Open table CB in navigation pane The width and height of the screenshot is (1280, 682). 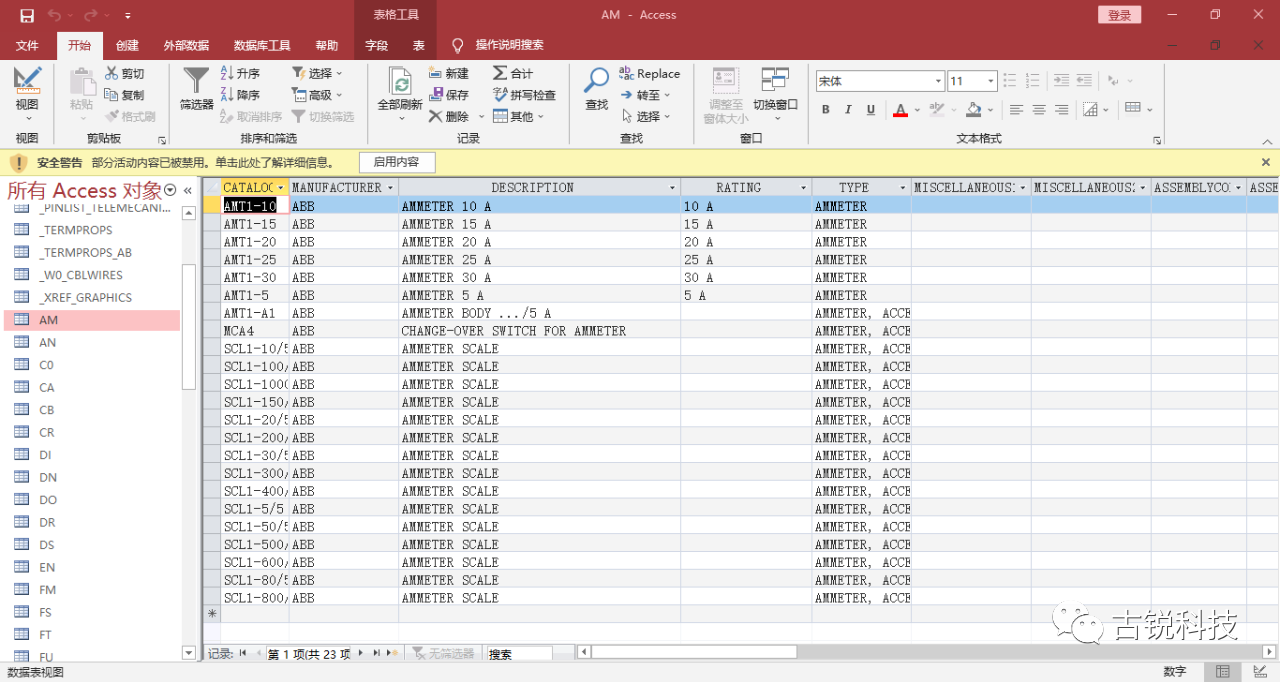(92, 410)
